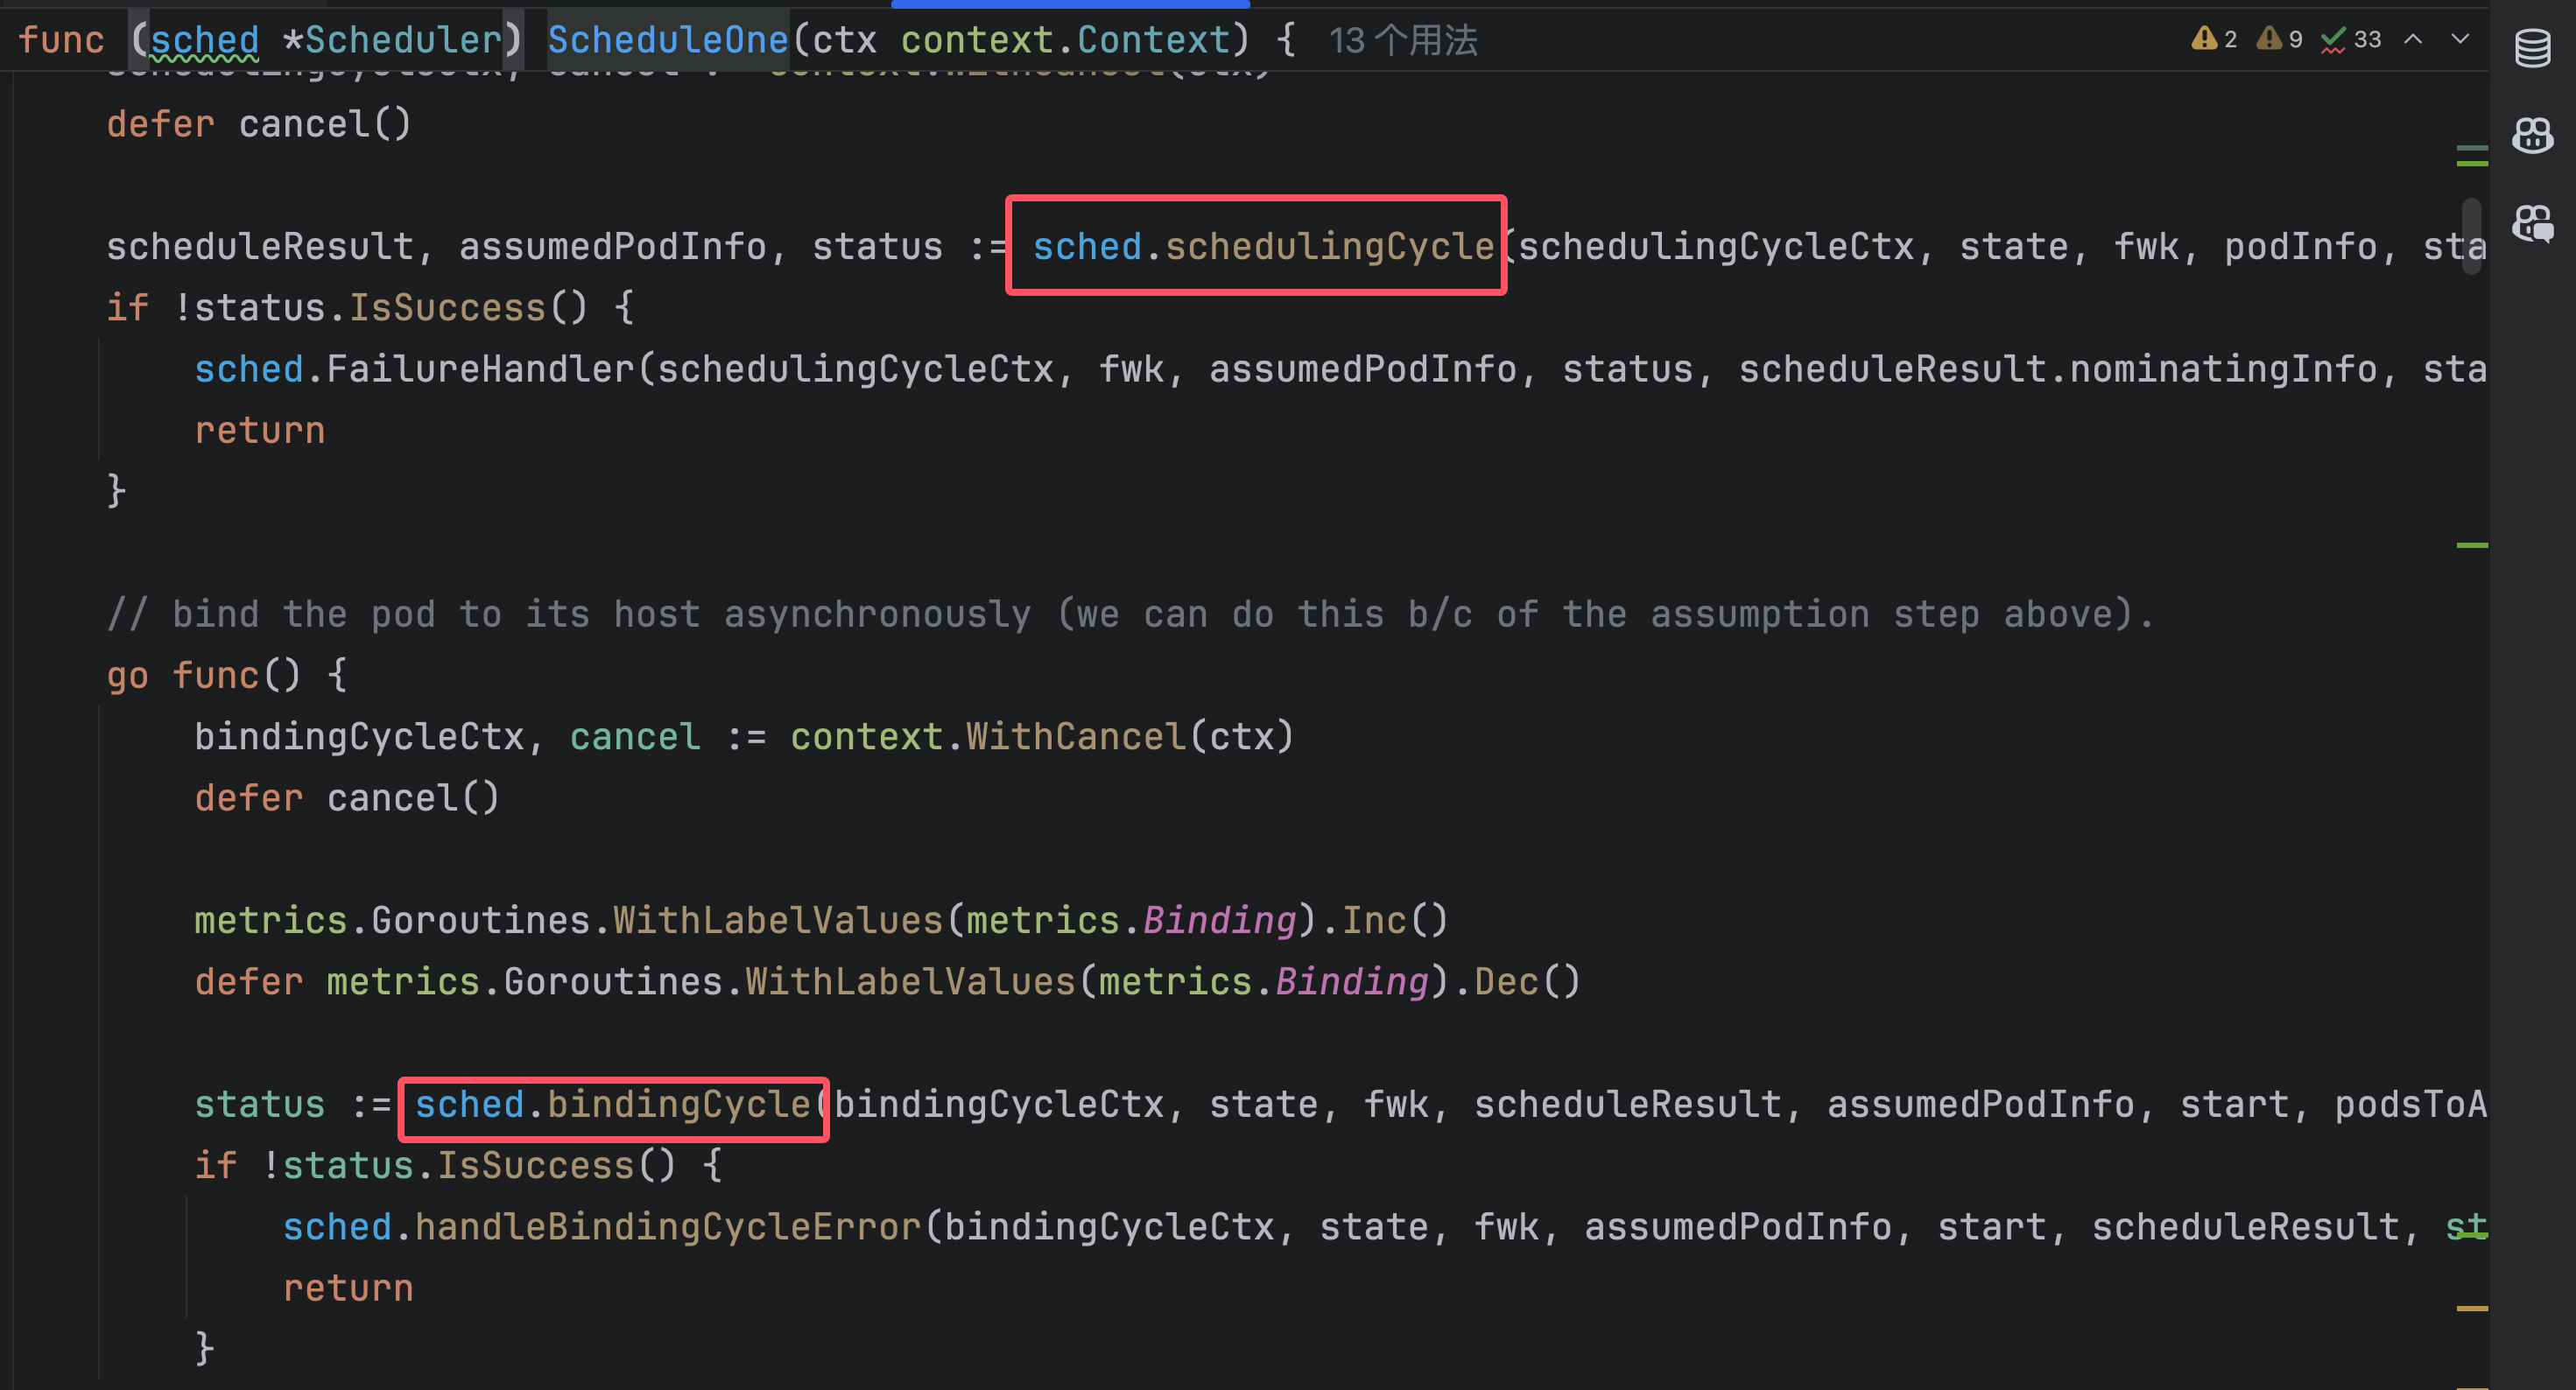Click sched.schedulingCycle method call
The width and height of the screenshot is (2576, 1390).
click(x=1263, y=246)
